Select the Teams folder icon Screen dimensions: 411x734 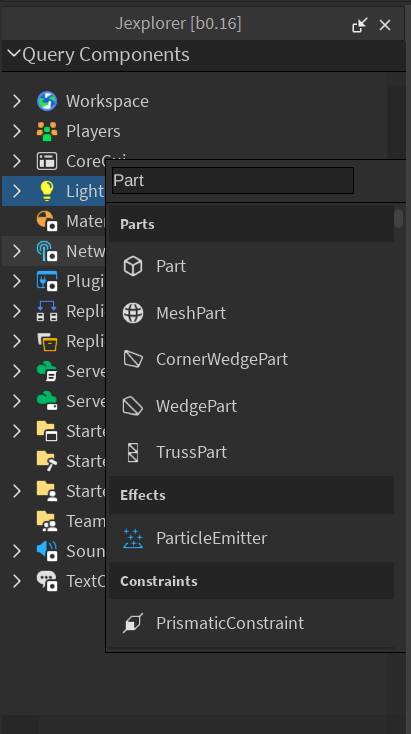pyautogui.click(x=47, y=521)
